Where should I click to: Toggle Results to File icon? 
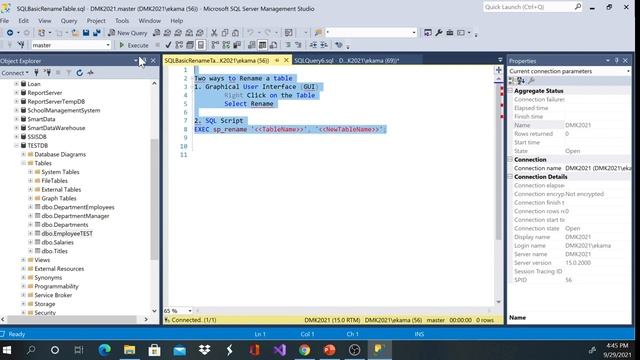[x=273, y=45]
